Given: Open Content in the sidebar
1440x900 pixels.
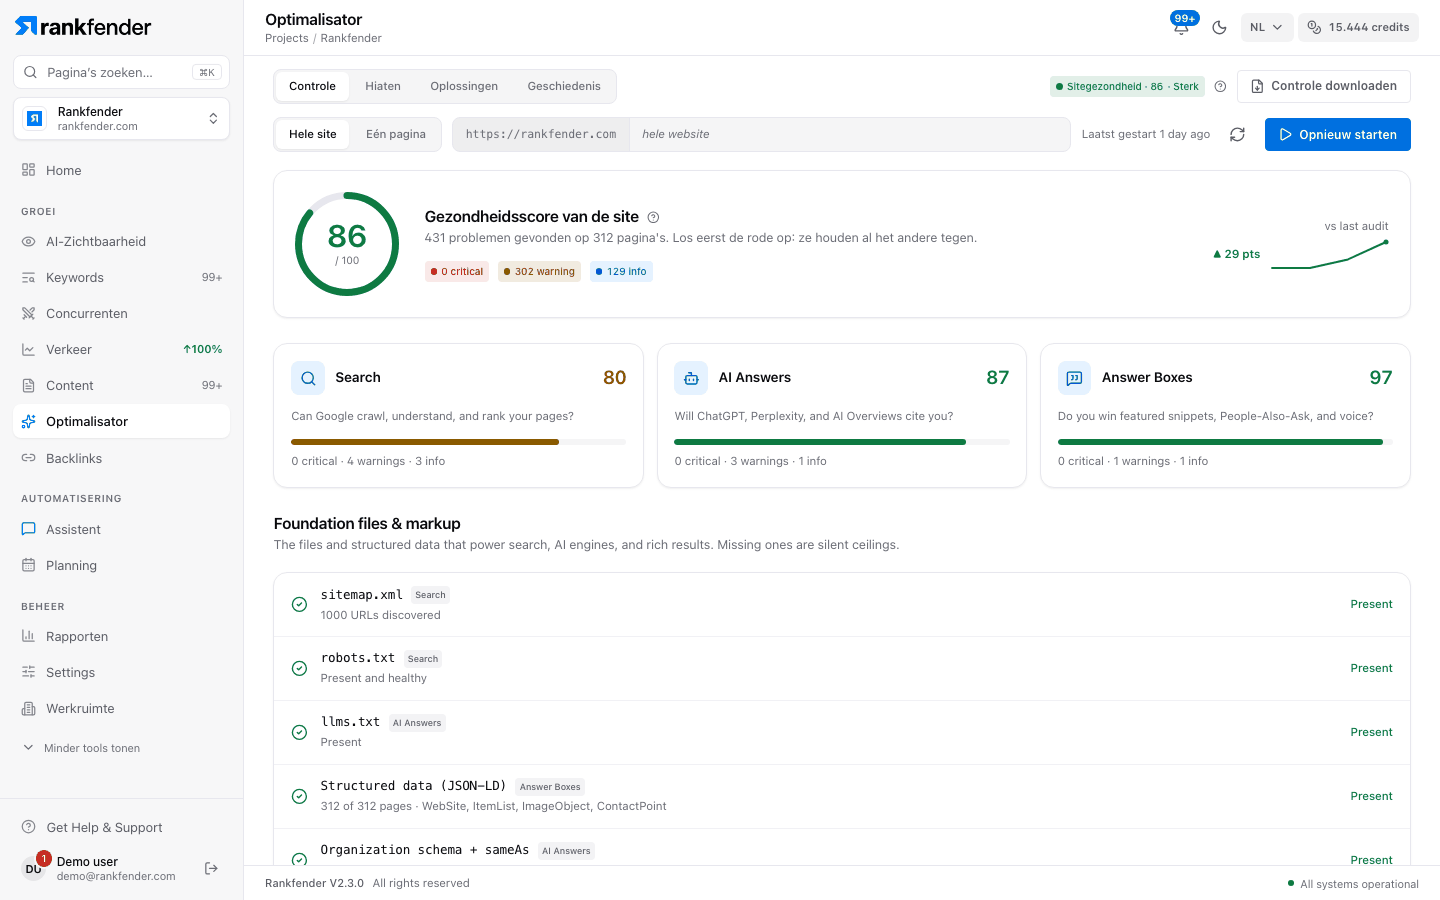Looking at the screenshot, I should (x=121, y=385).
